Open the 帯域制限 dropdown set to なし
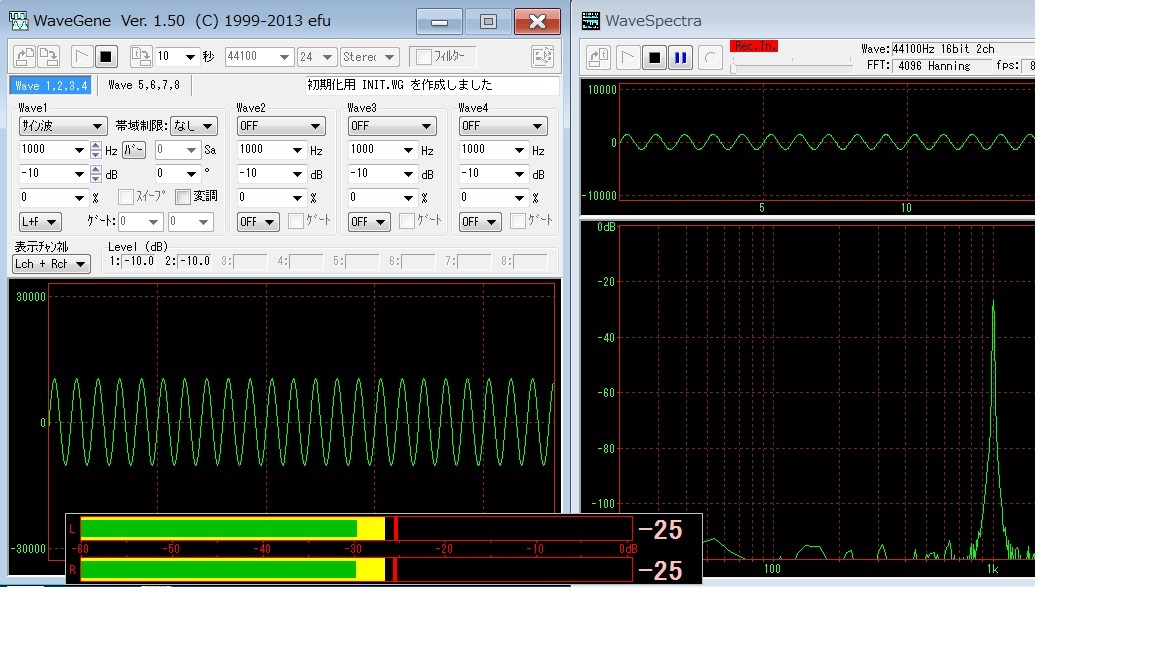This screenshot has height=648, width=1152. pyautogui.click(x=194, y=126)
